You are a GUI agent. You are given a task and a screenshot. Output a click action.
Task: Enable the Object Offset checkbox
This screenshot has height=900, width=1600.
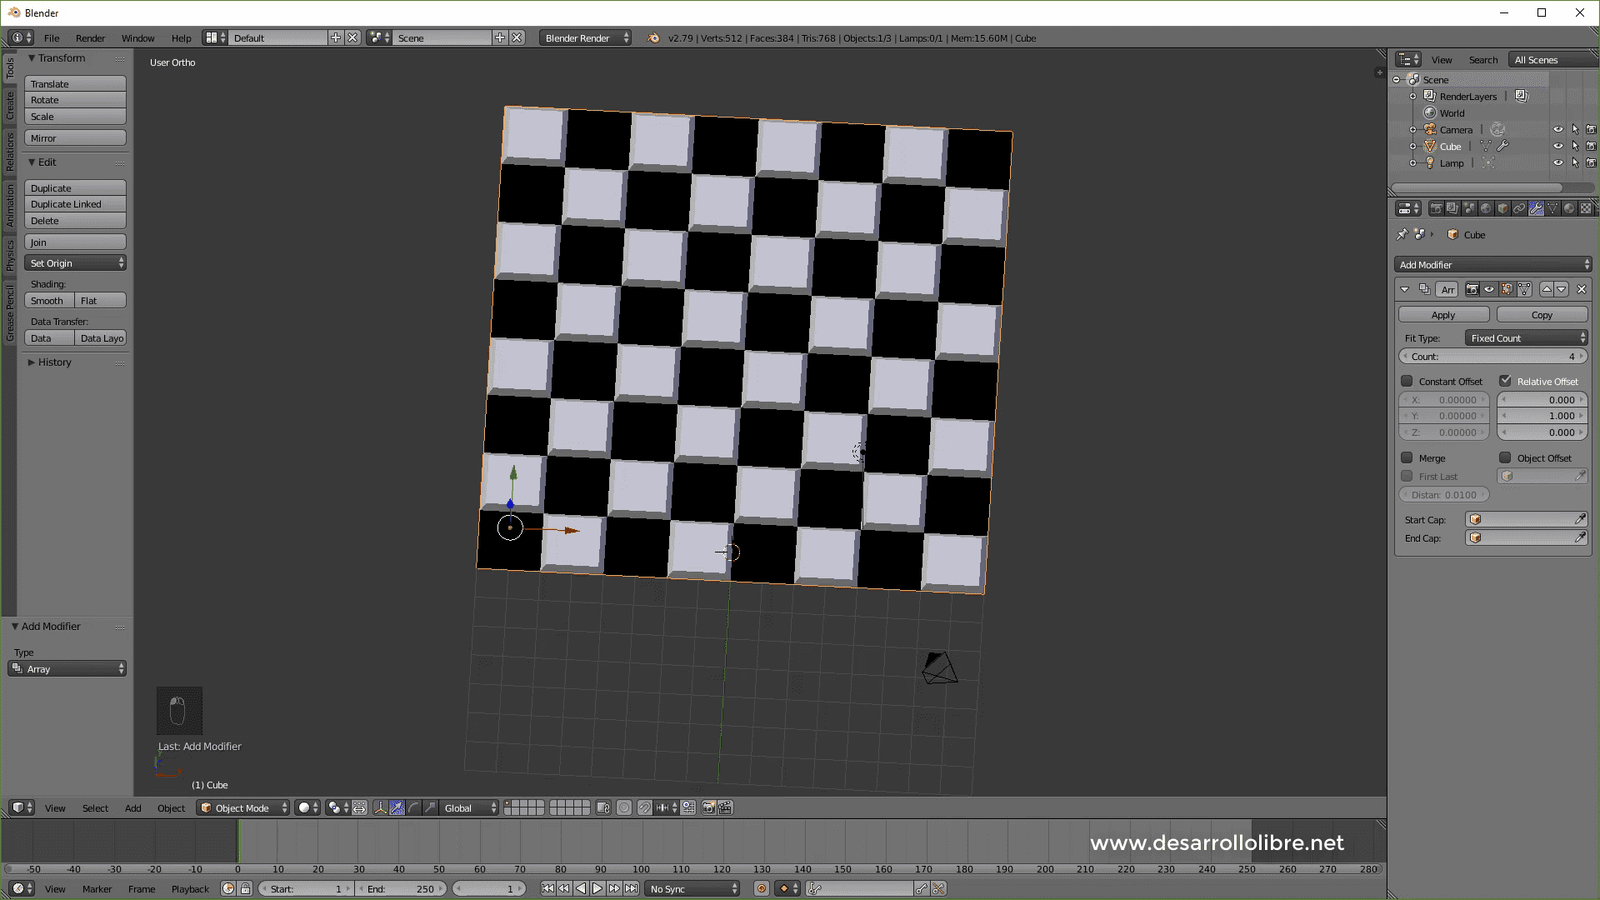coord(1505,458)
